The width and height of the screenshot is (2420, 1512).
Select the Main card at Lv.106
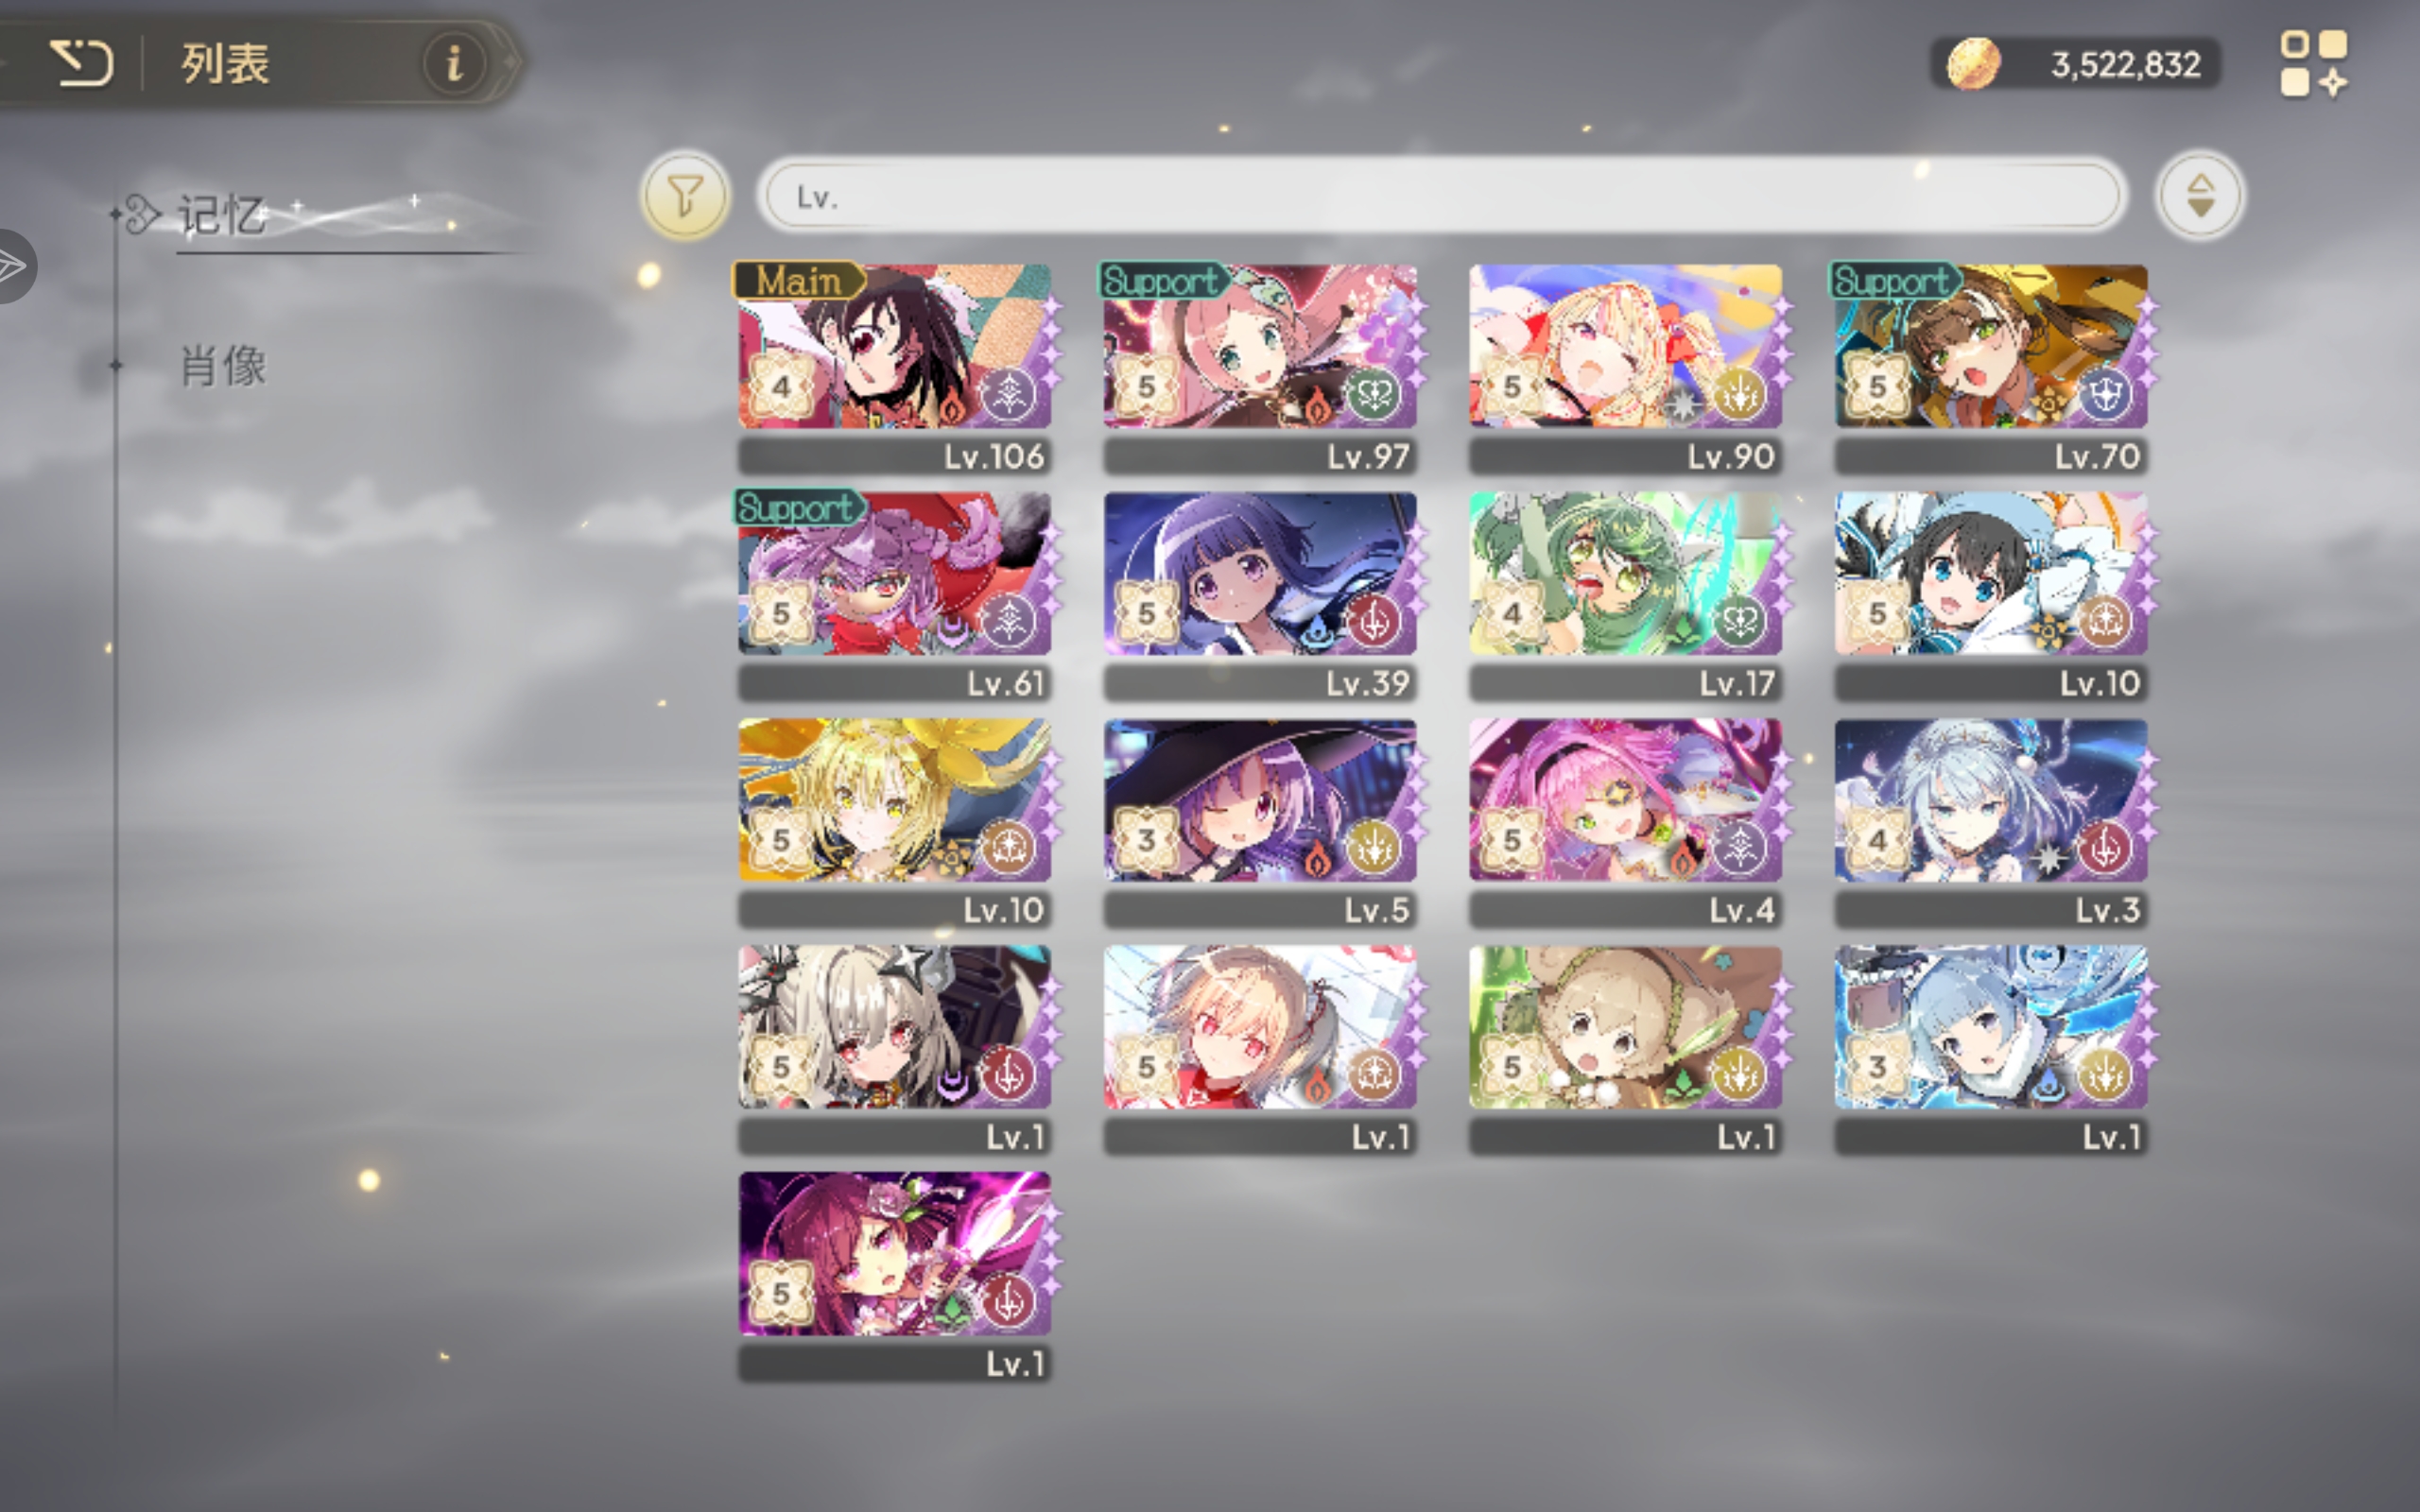(x=895, y=368)
